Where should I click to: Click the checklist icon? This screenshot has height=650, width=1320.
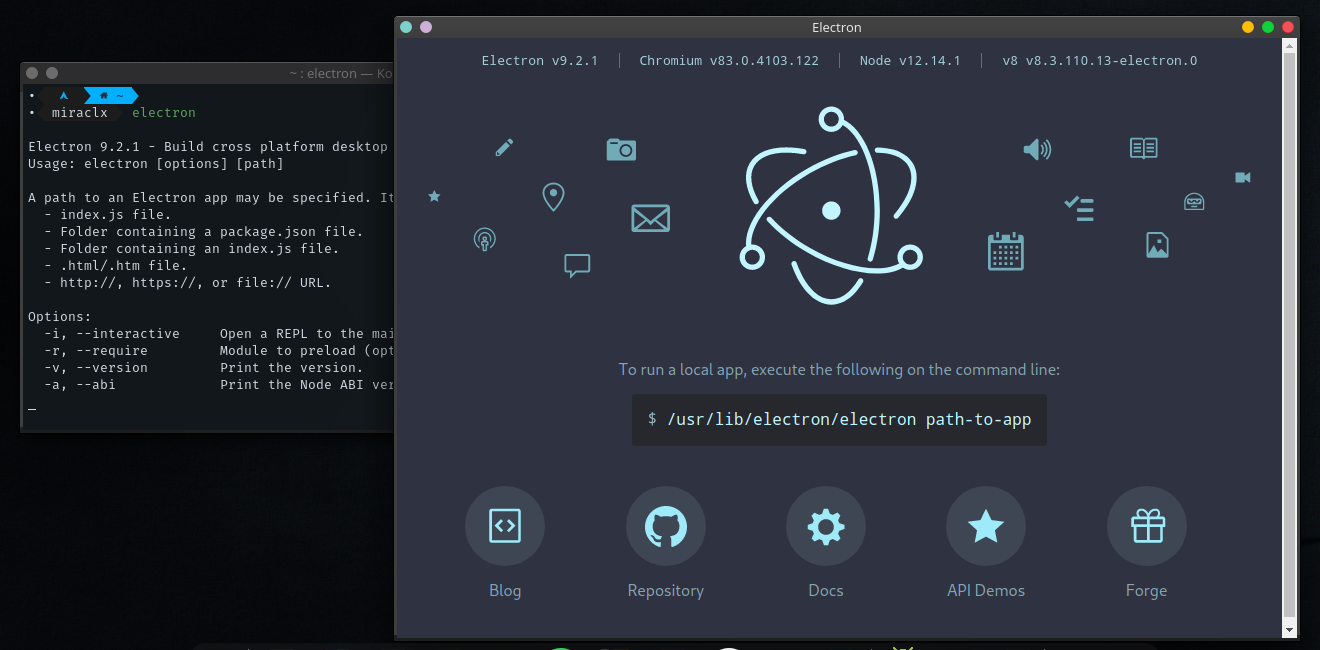click(x=1079, y=208)
